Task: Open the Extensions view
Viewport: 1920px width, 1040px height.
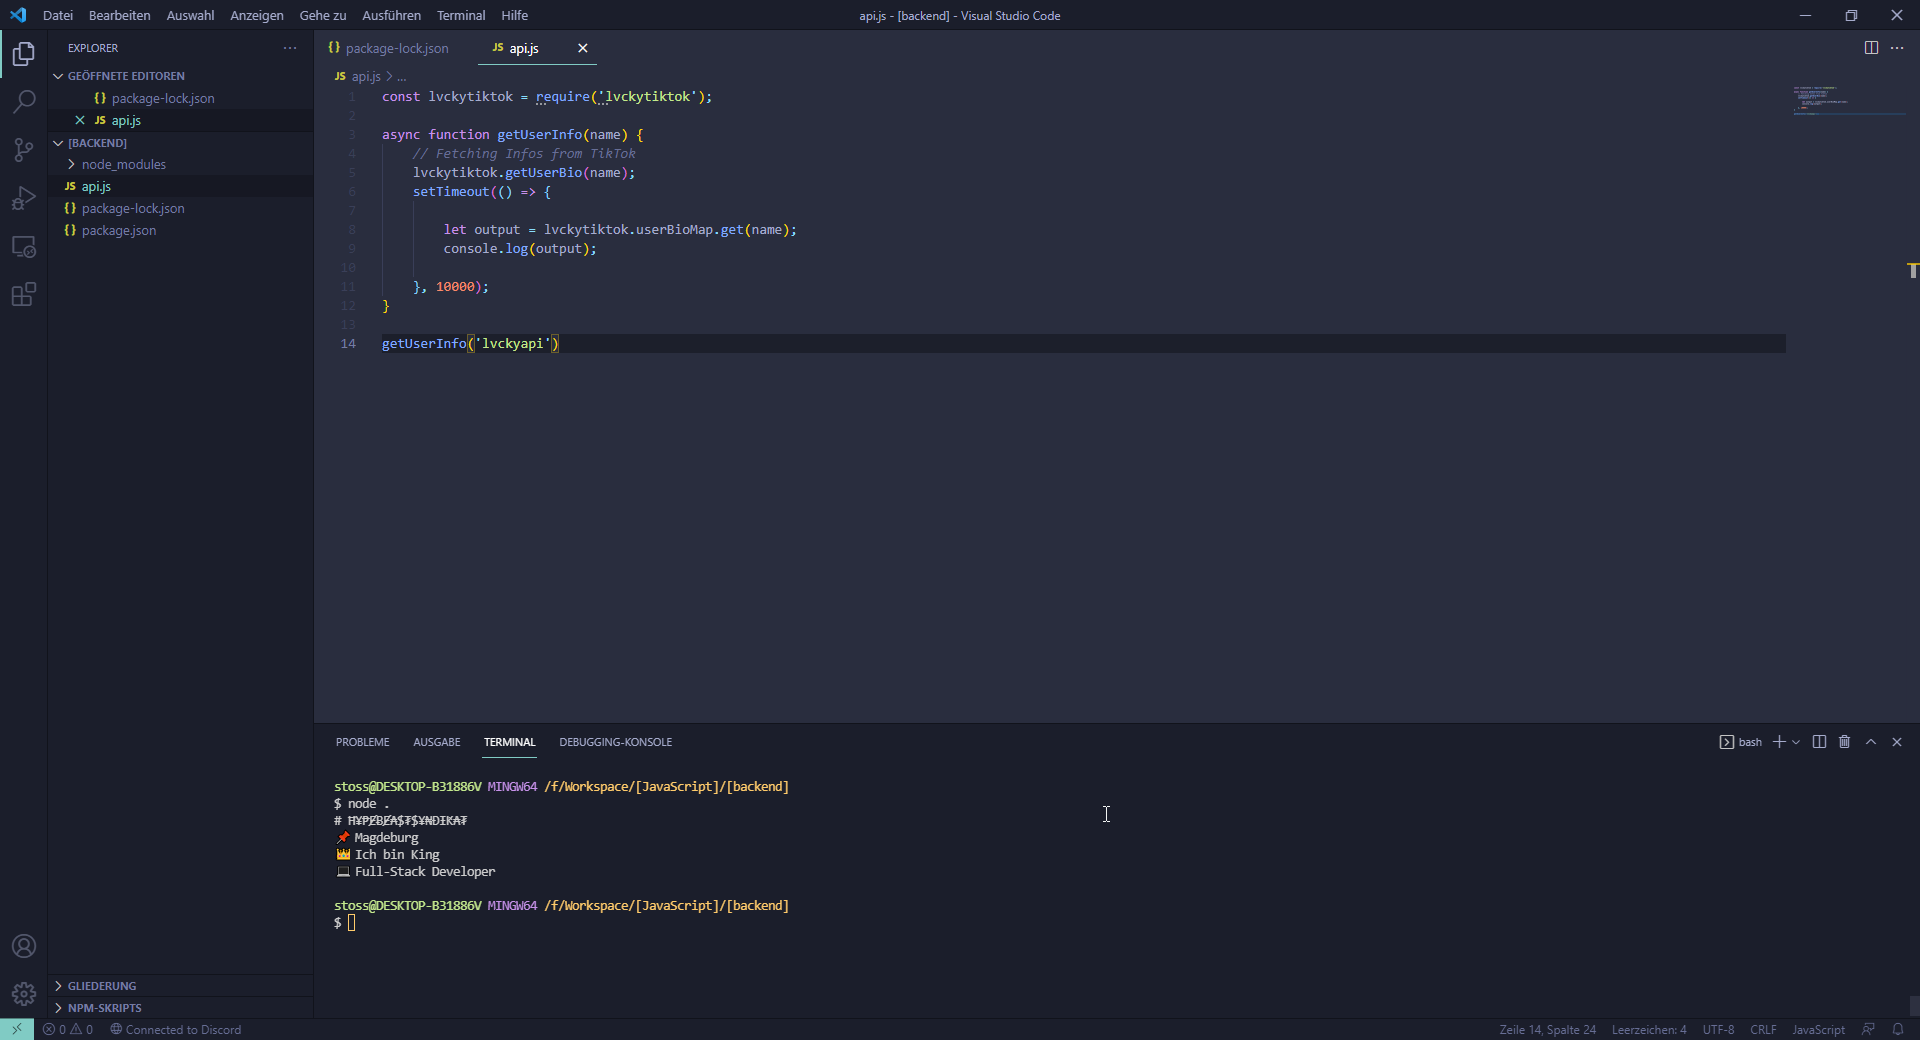Action: point(24,295)
